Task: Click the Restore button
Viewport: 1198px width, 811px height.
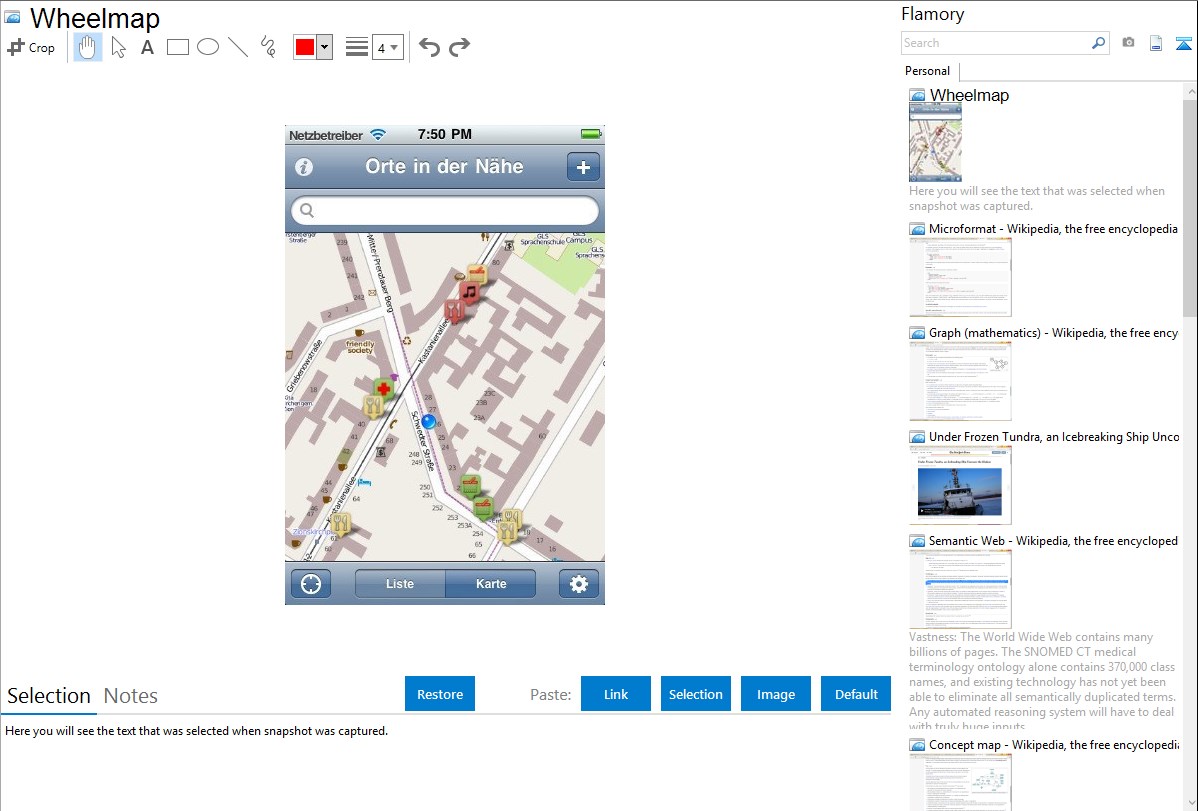Action: (440, 694)
